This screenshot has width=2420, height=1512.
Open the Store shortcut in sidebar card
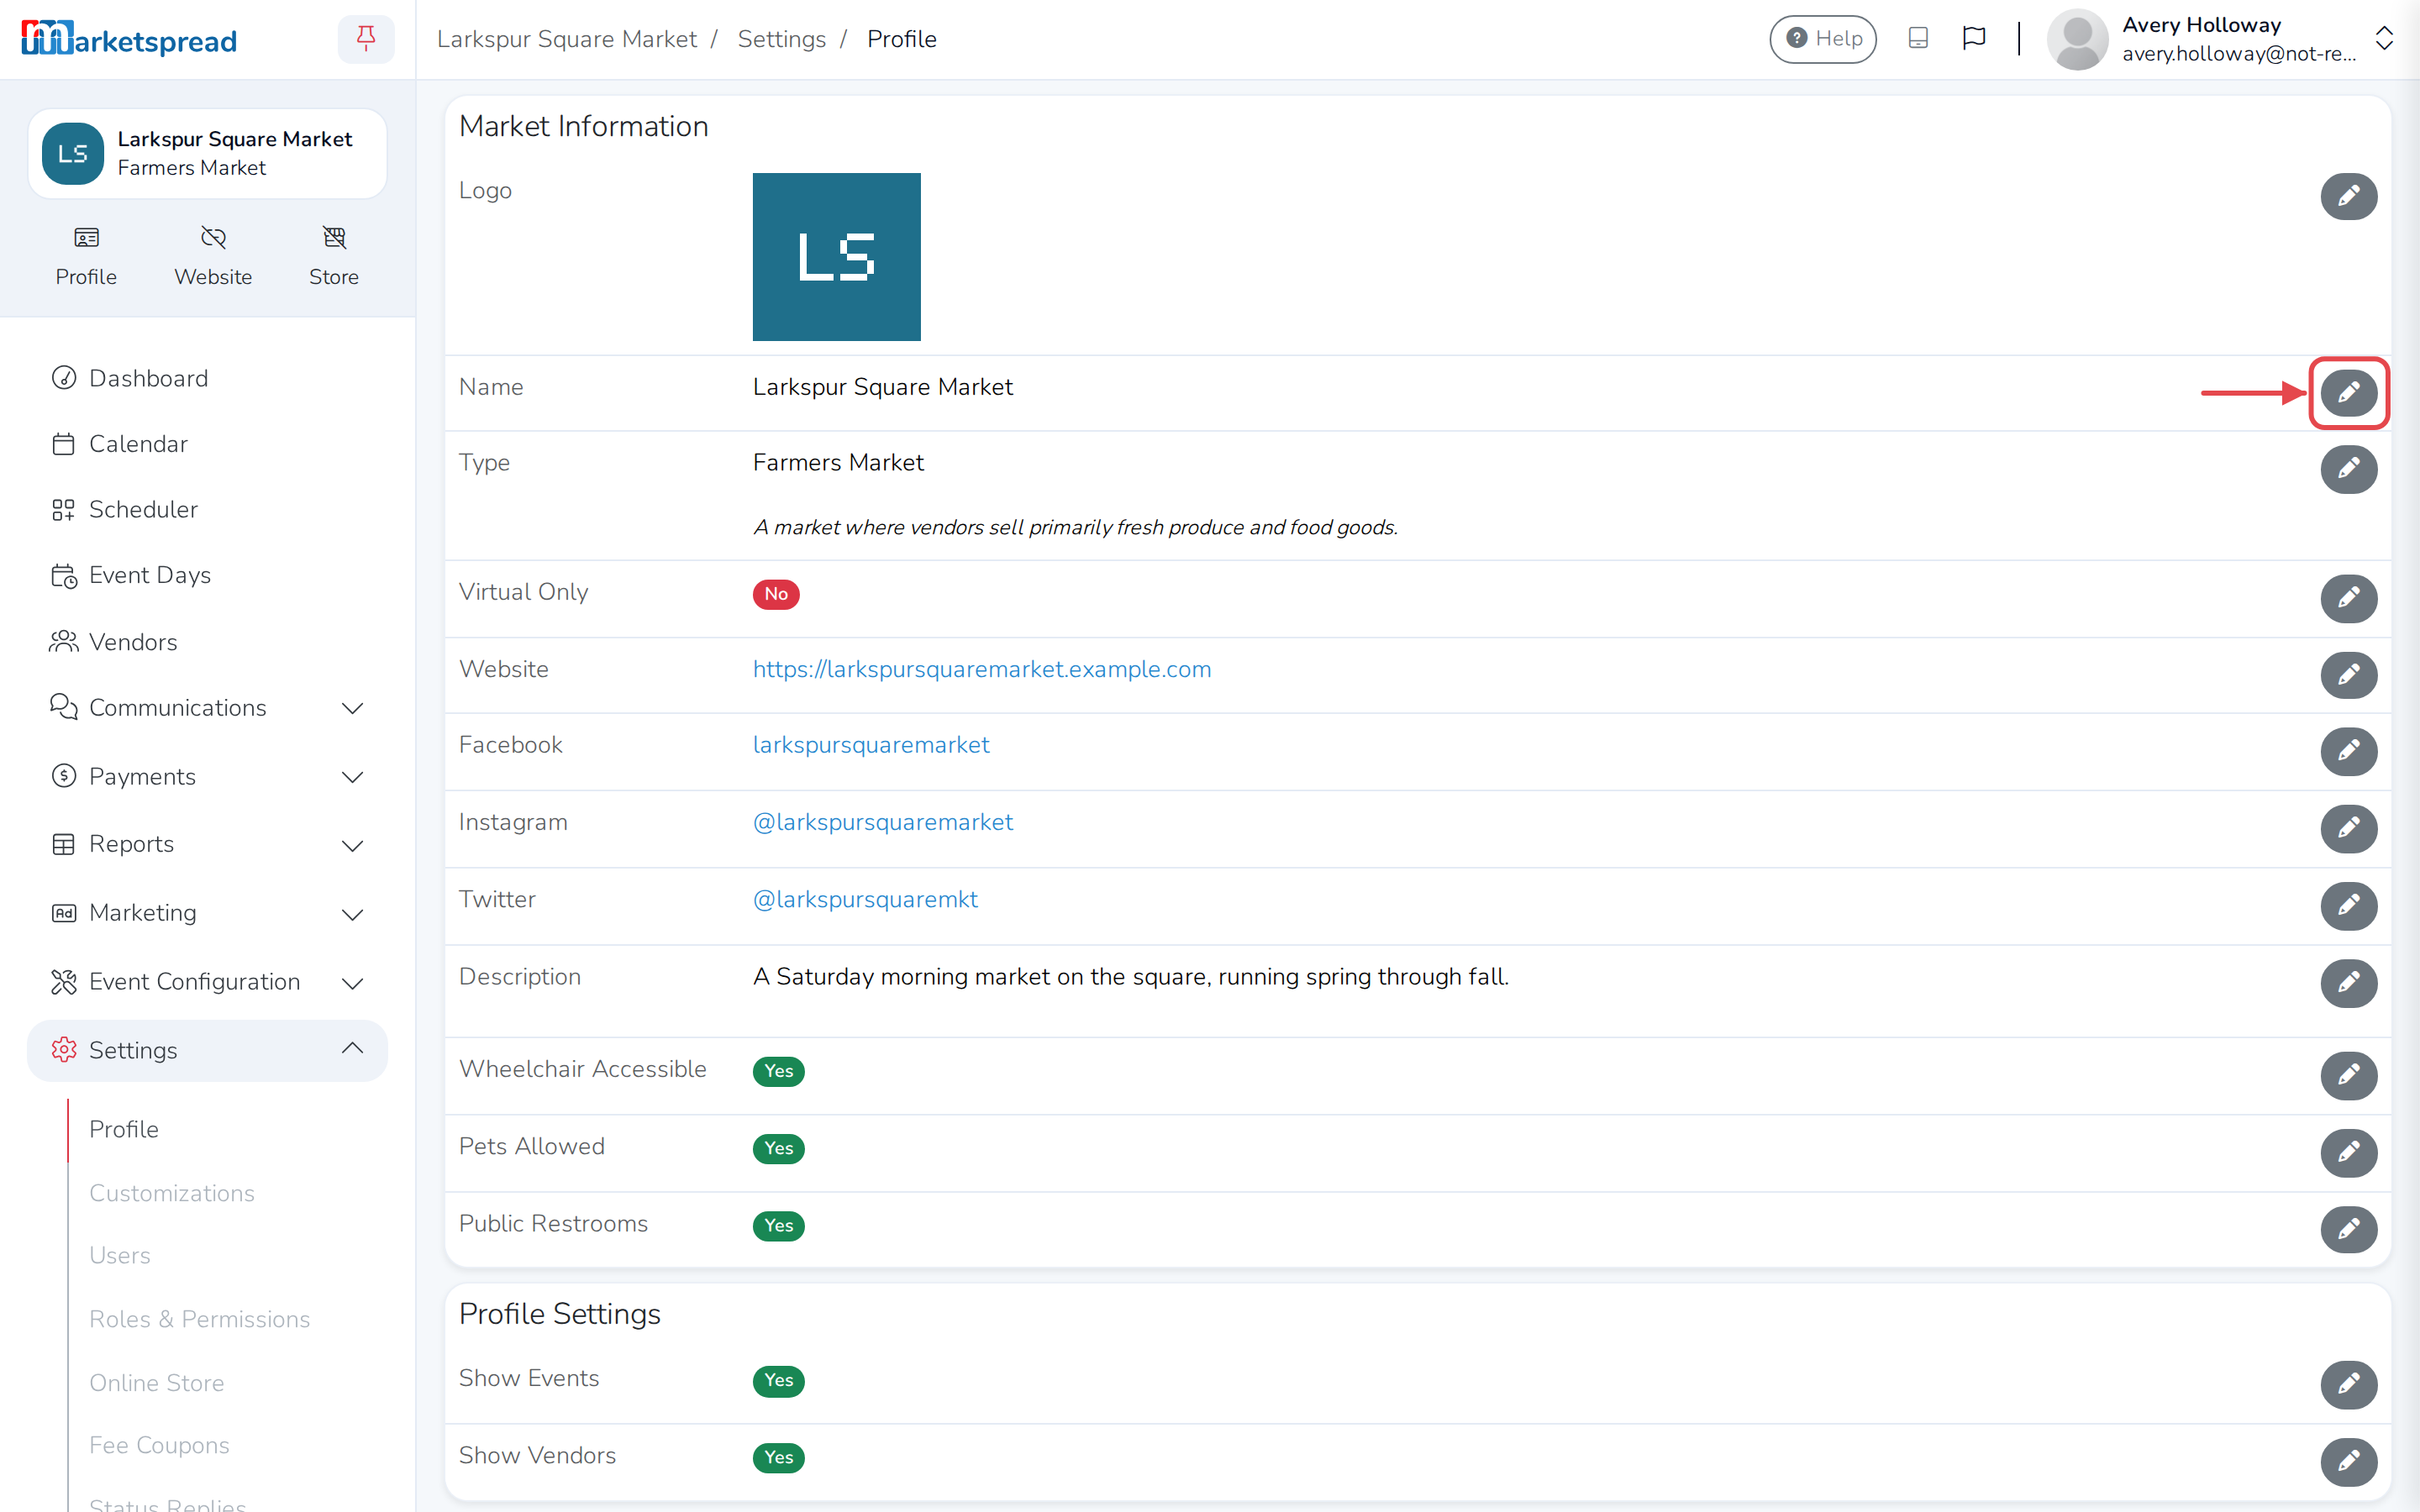334,256
